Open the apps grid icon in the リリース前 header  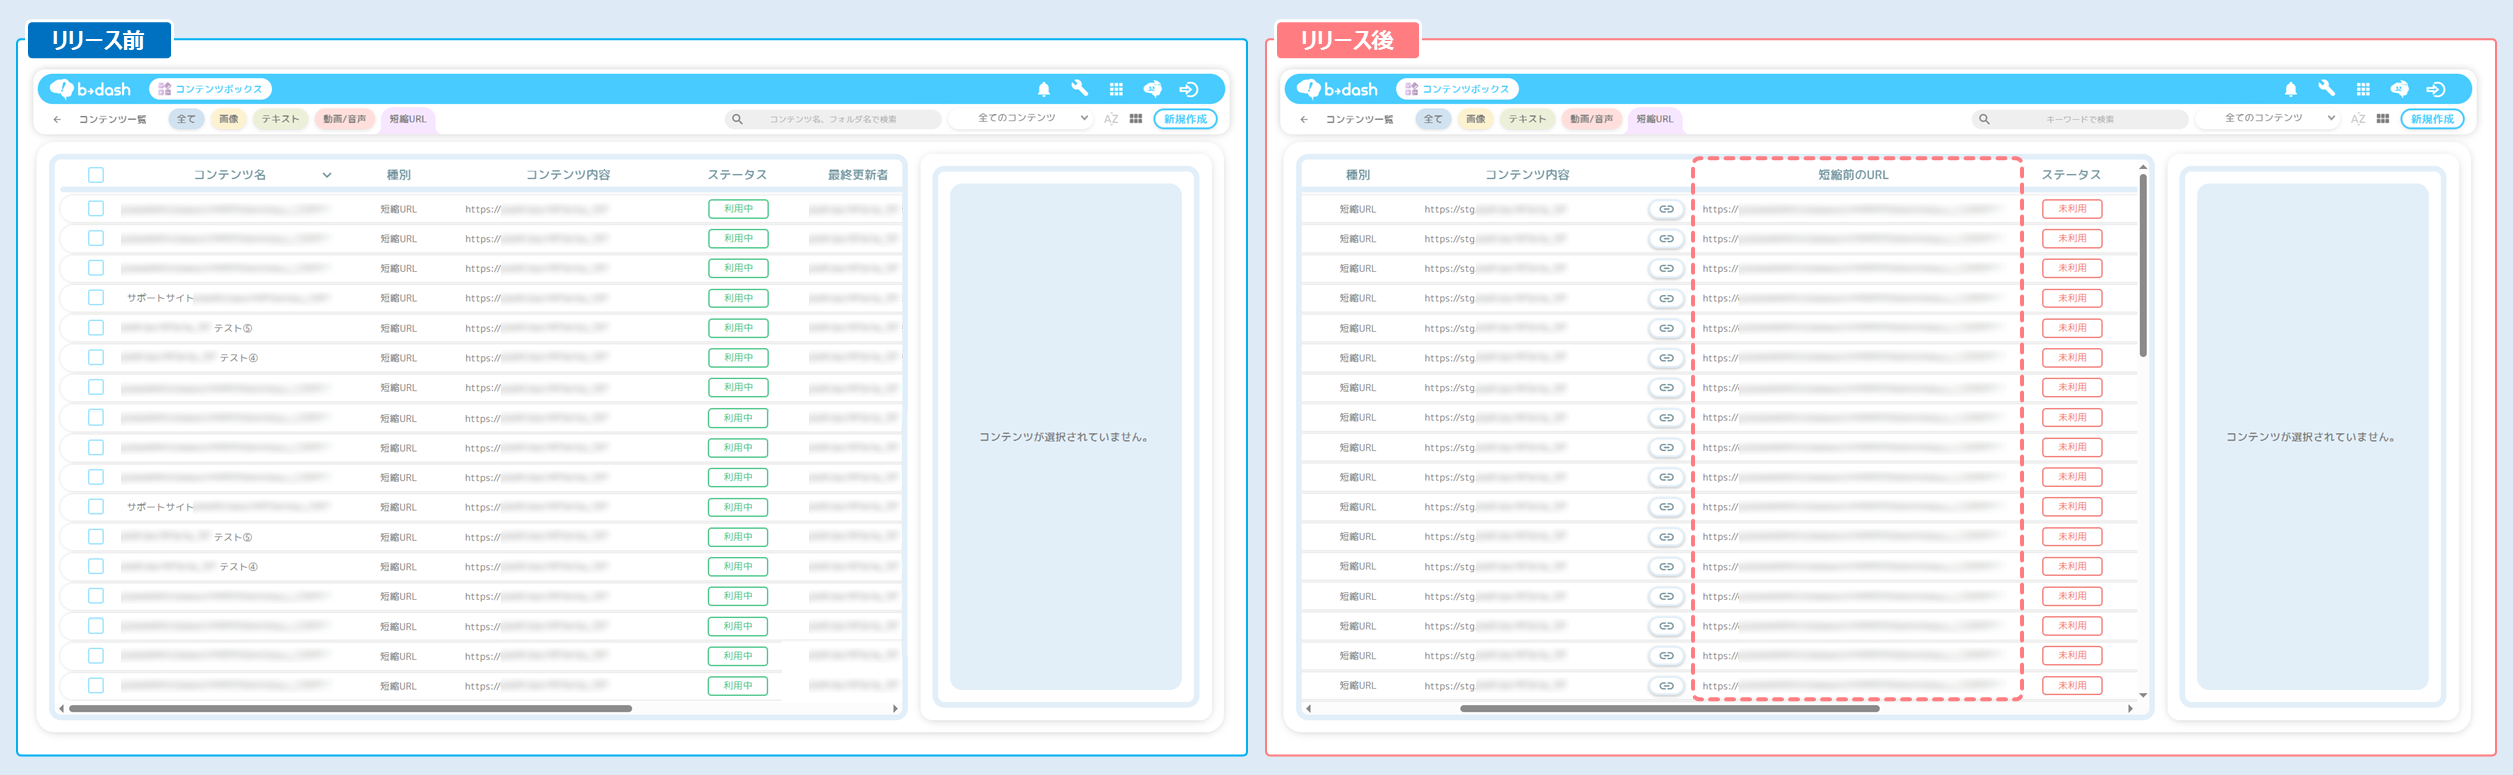click(x=1116, y=89)
